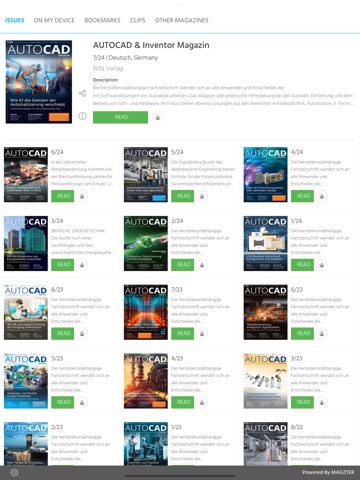360x480 pixels.
Task: Open the 6/24 cover thumbnail
Action: 26,175
